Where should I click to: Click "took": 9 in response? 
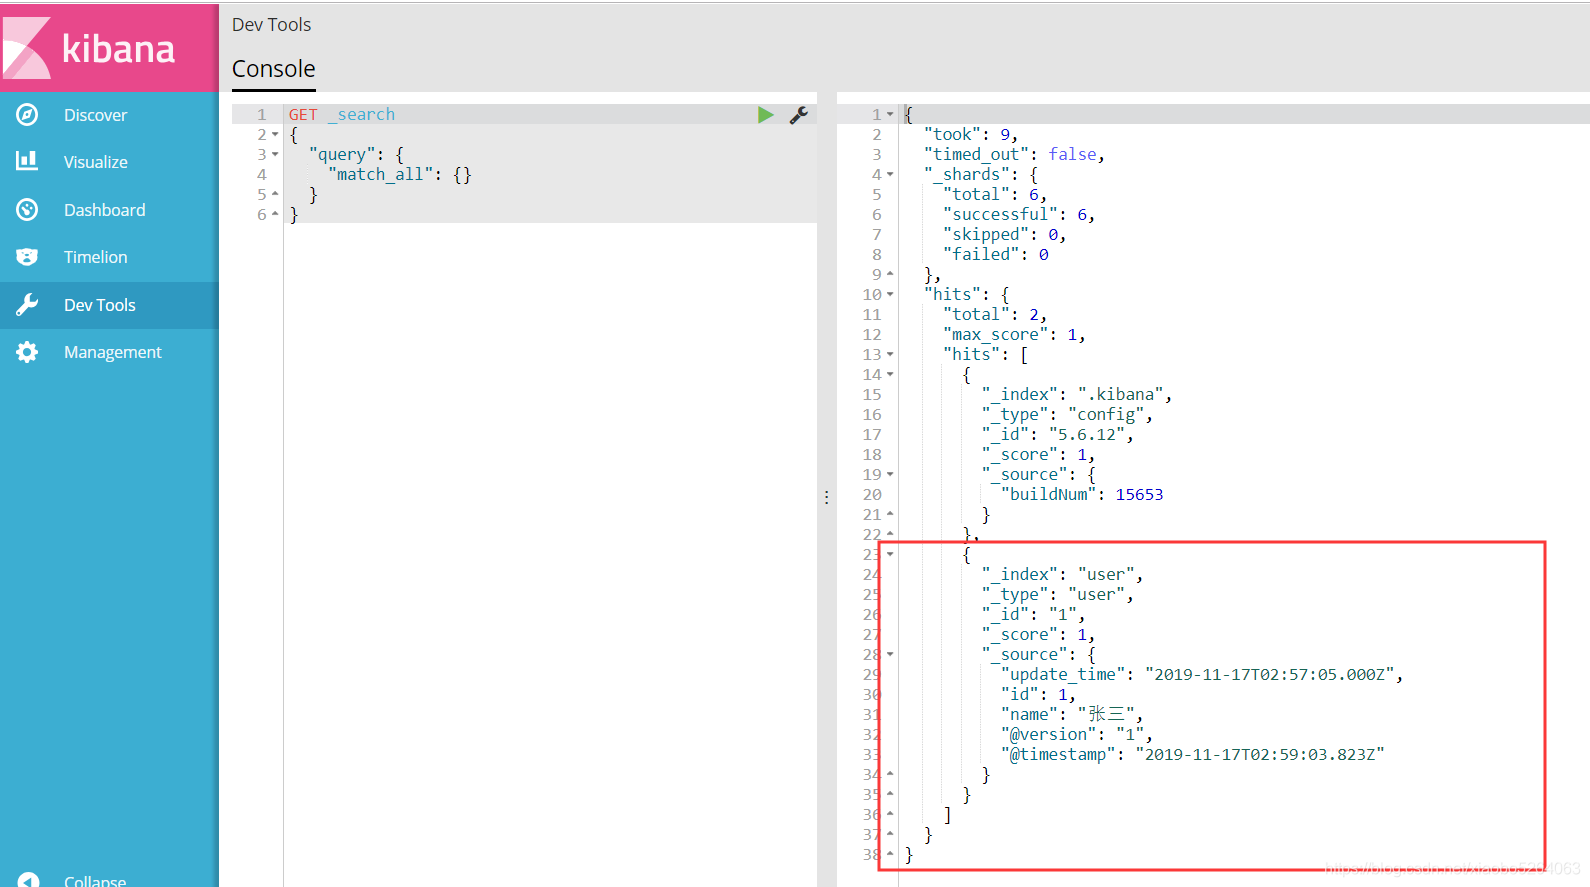click(x=971, y=134)
